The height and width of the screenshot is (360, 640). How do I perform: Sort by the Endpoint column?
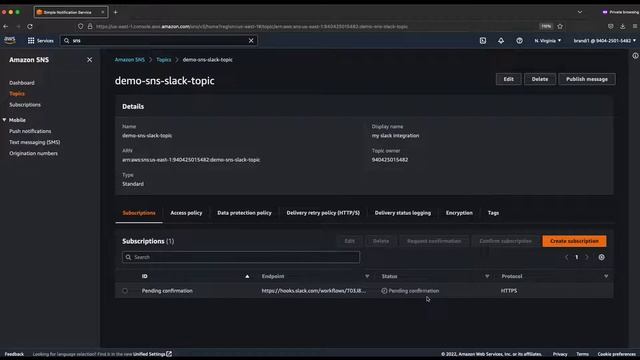(x=367, y=277)
